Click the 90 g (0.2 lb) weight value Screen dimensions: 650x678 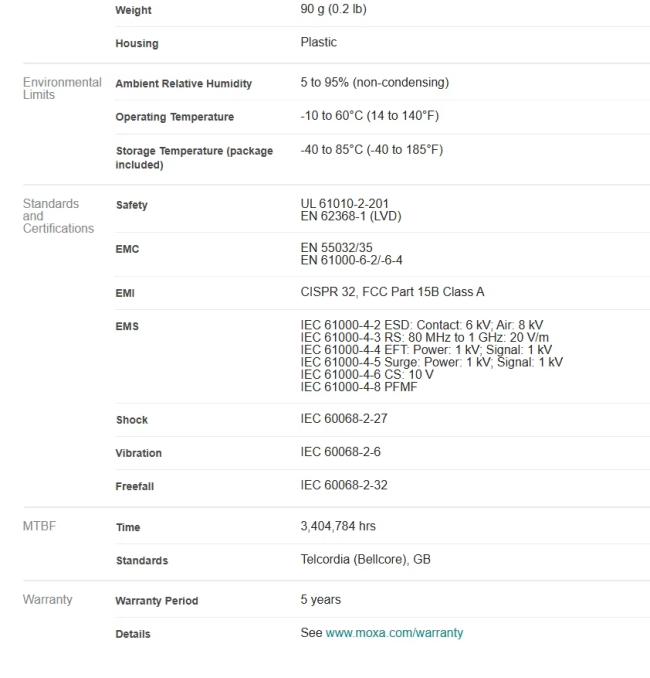point(336,10)
